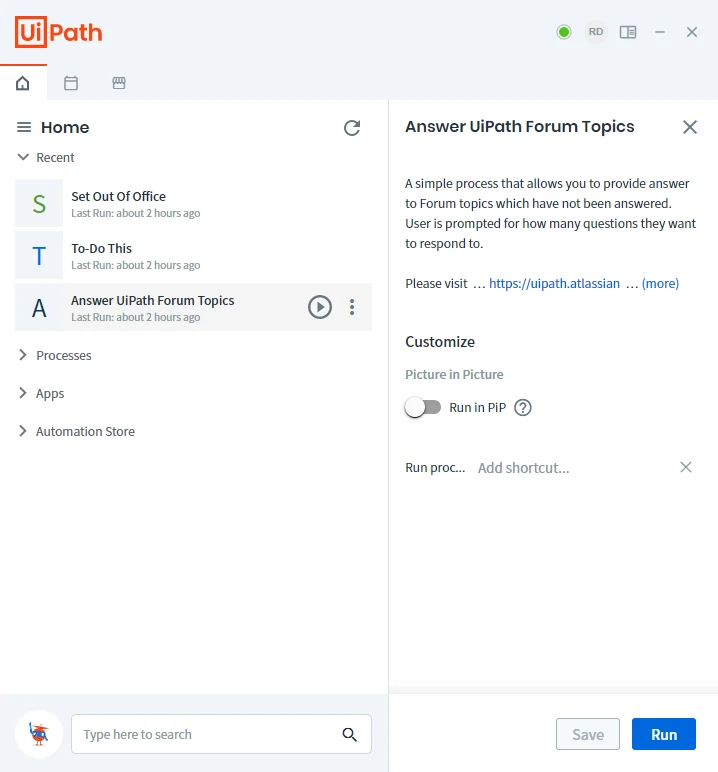Close the Answer UiPath Forum Topics details panel
Image resolution: width=718 pixels, height=772 pixels.
tap(690, 127)
